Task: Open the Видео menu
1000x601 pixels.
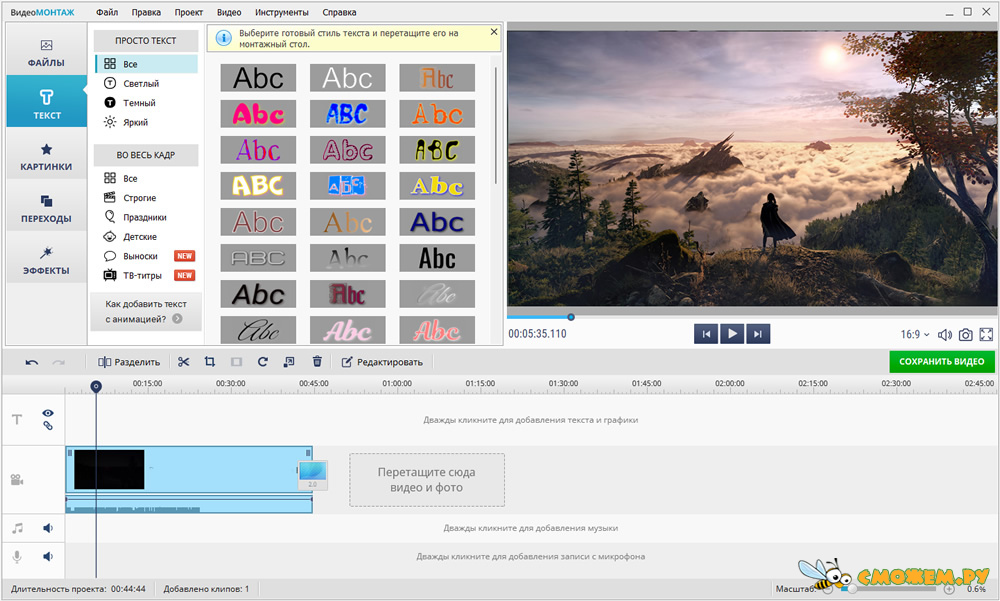Action: (x=229, y=12)
